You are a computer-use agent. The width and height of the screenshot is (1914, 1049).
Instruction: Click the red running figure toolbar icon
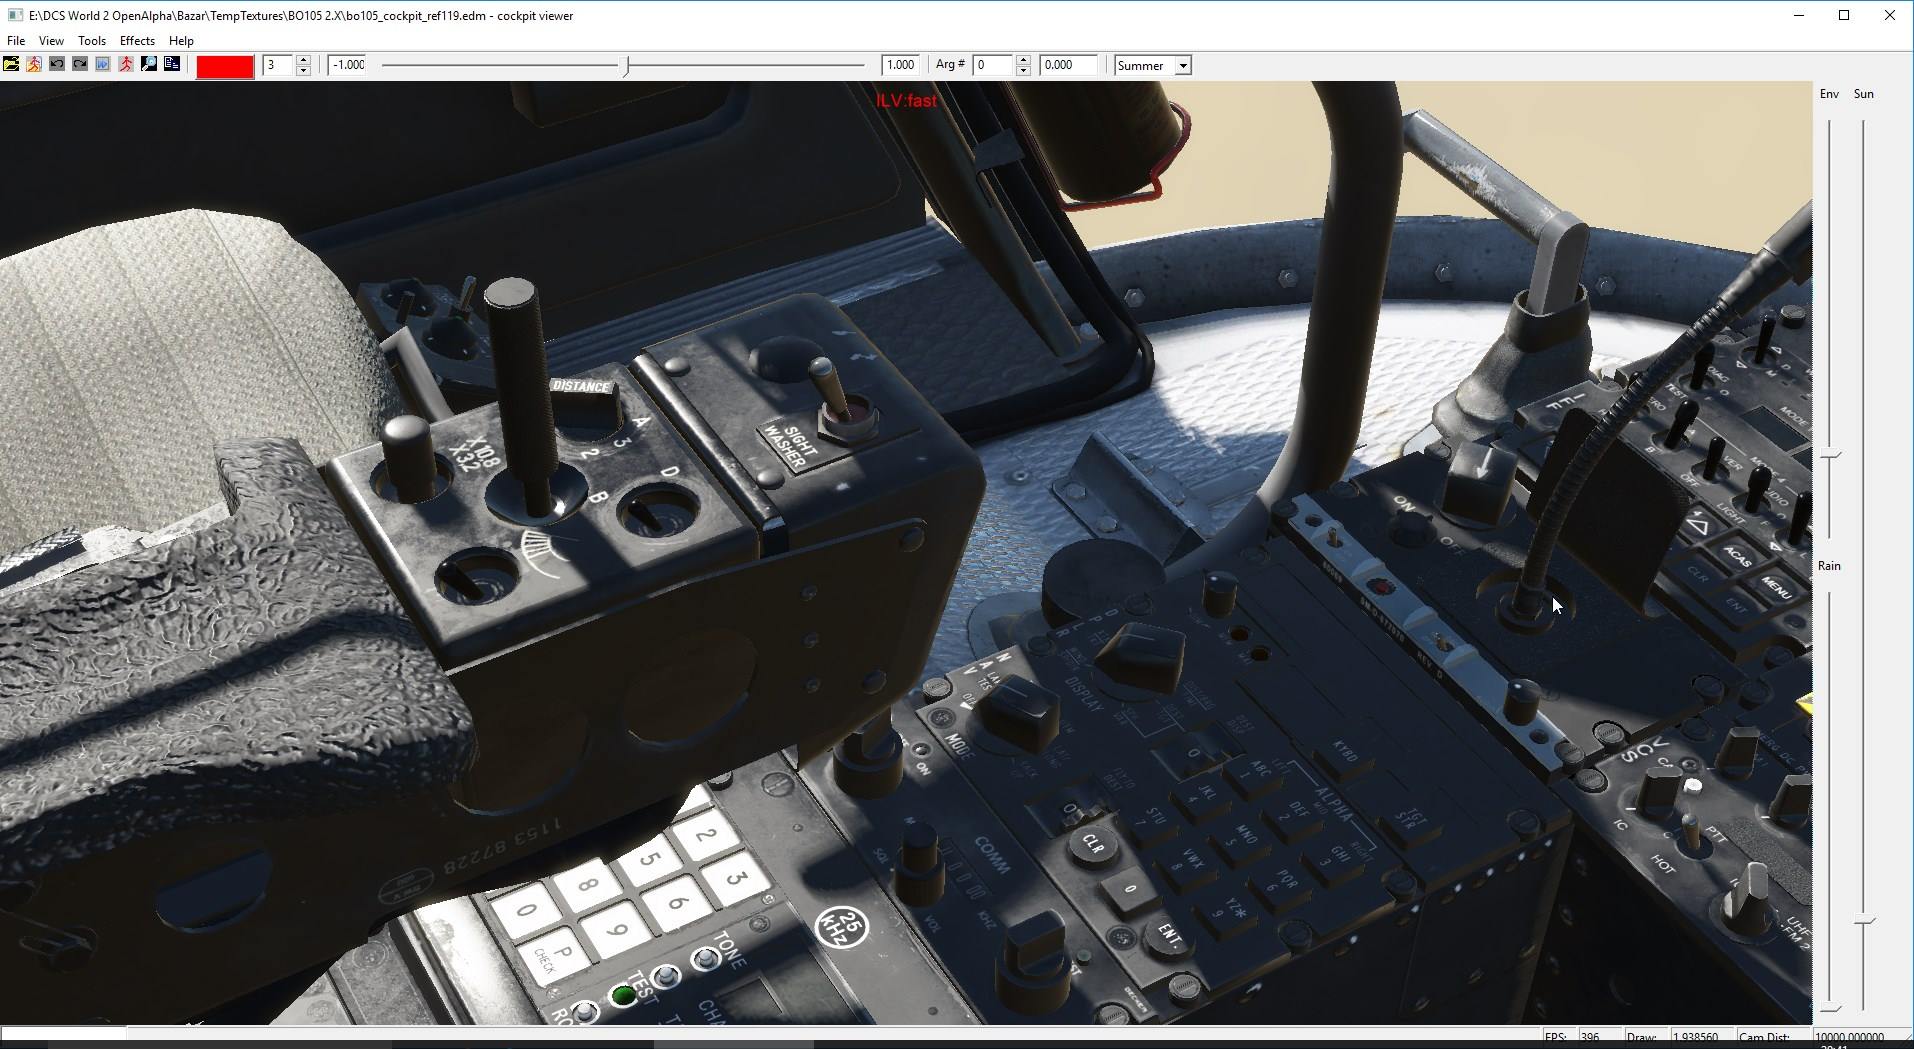tap(126, 65)
